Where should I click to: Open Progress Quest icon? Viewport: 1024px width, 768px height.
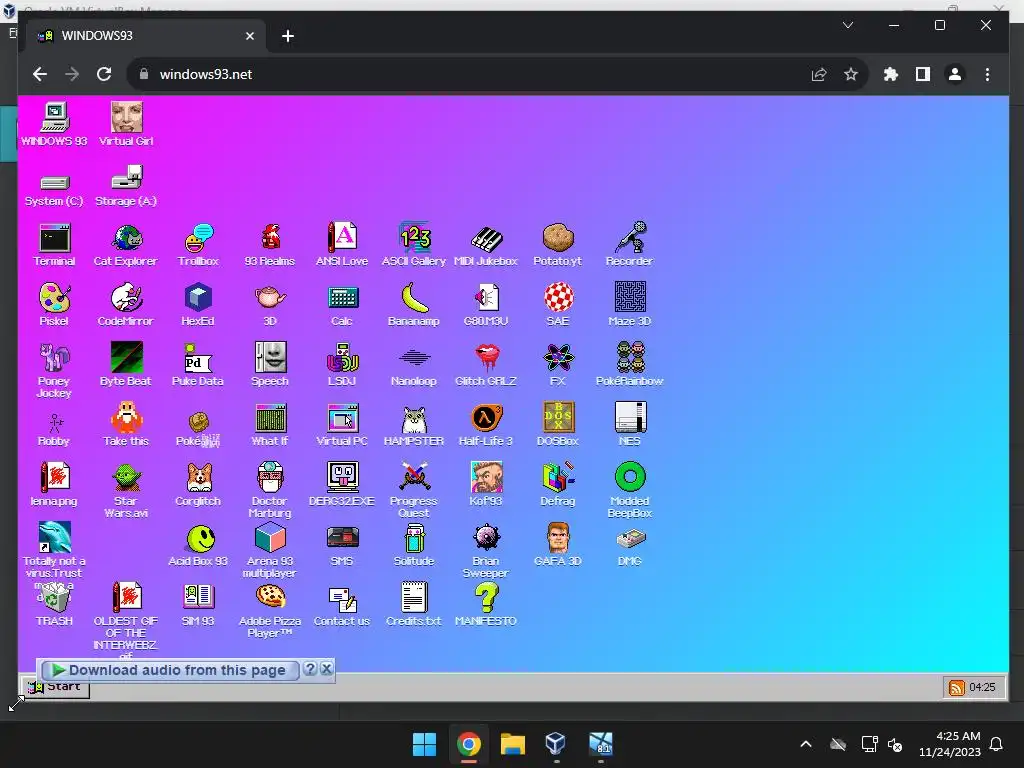(x=414, y=490)
